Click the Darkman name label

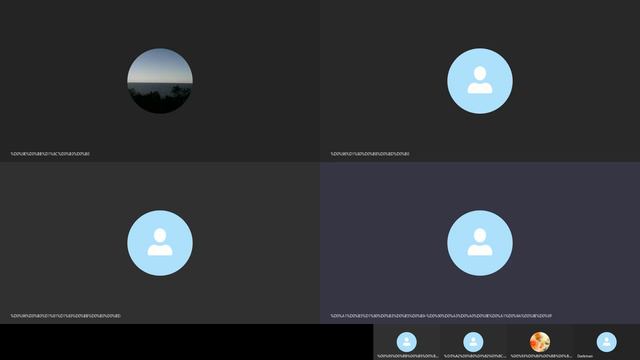point(585,356)
